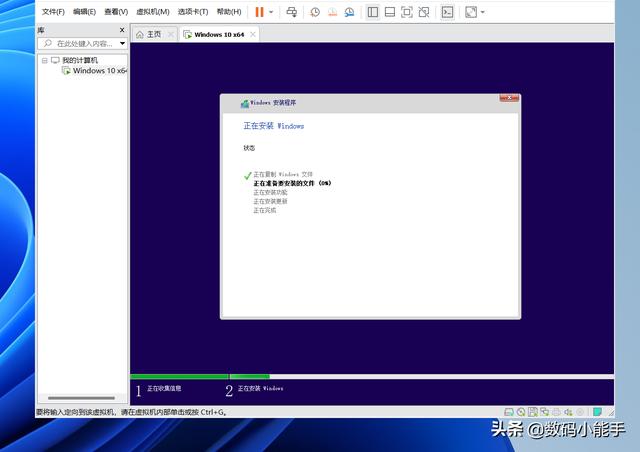Select Windows 10 x64 in the library tree
Image resolution: width=640 pixels, height=452 pixels.
(100, 71)
